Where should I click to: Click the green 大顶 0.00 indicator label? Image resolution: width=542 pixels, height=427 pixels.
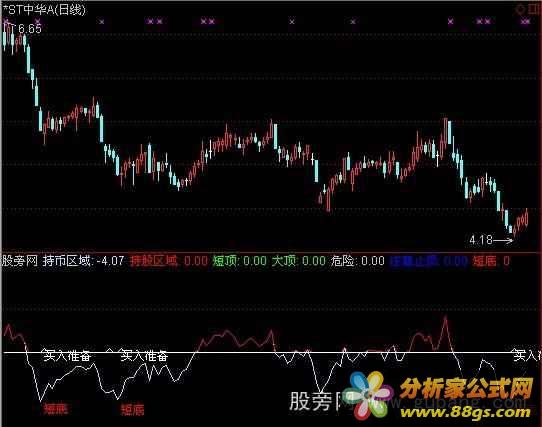pos(299,261)
